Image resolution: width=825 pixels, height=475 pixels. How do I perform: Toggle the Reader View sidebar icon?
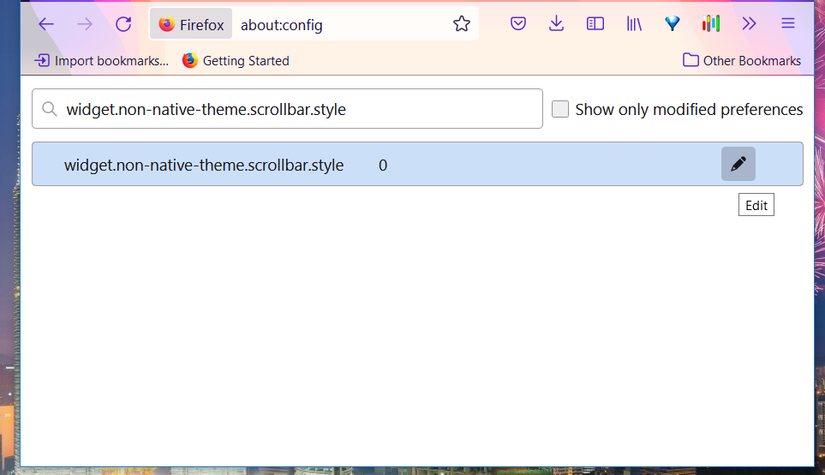pyautogui.click(x=595, y=24)
